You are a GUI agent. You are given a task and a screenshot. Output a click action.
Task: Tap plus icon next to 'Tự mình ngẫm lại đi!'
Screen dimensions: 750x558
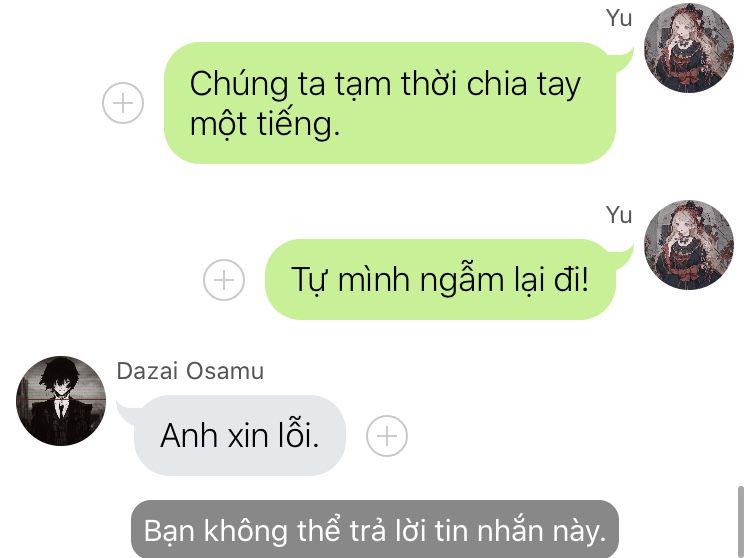tap(224, 280)
